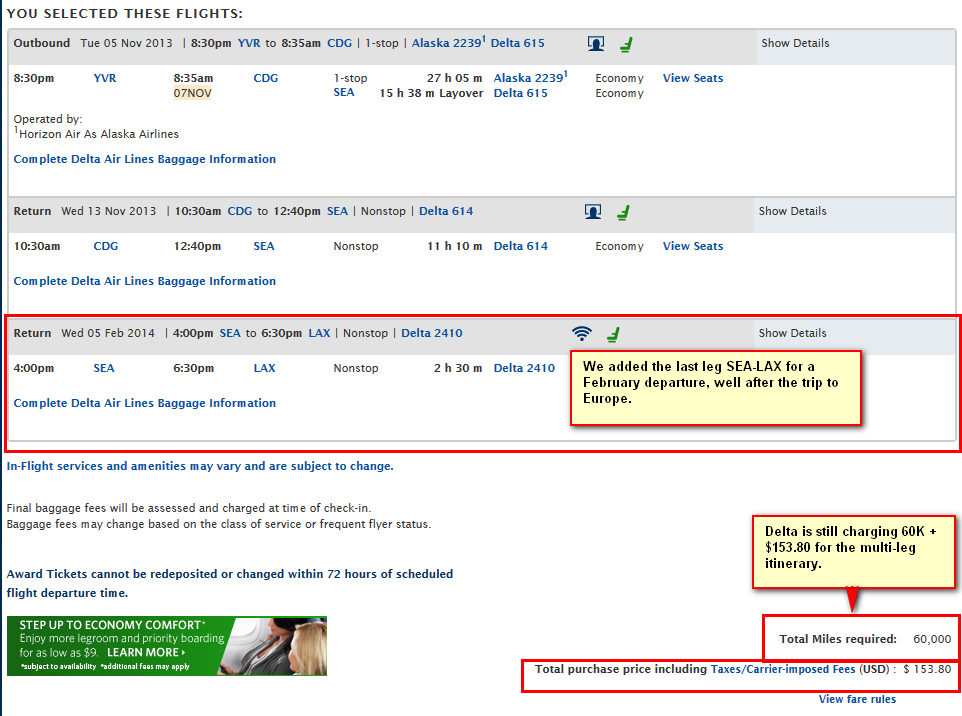Viewport: 962px width, 716px height.
Task: Click the entertainment screen icon for the CDG to SEA return
Action: (x=593, y=212)
